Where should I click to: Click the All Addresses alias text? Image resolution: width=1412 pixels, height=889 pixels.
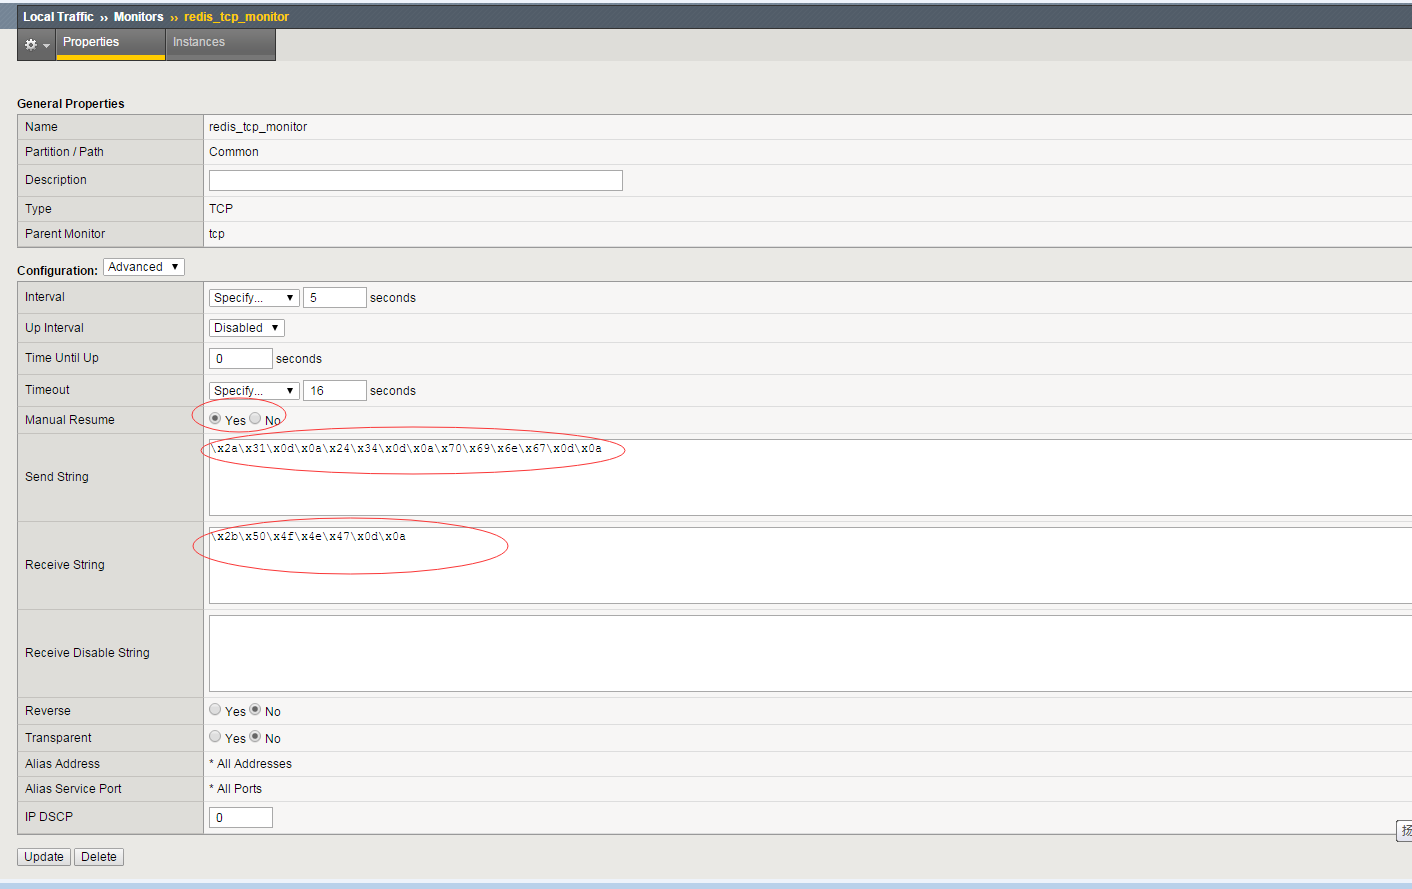click(251, 764)
